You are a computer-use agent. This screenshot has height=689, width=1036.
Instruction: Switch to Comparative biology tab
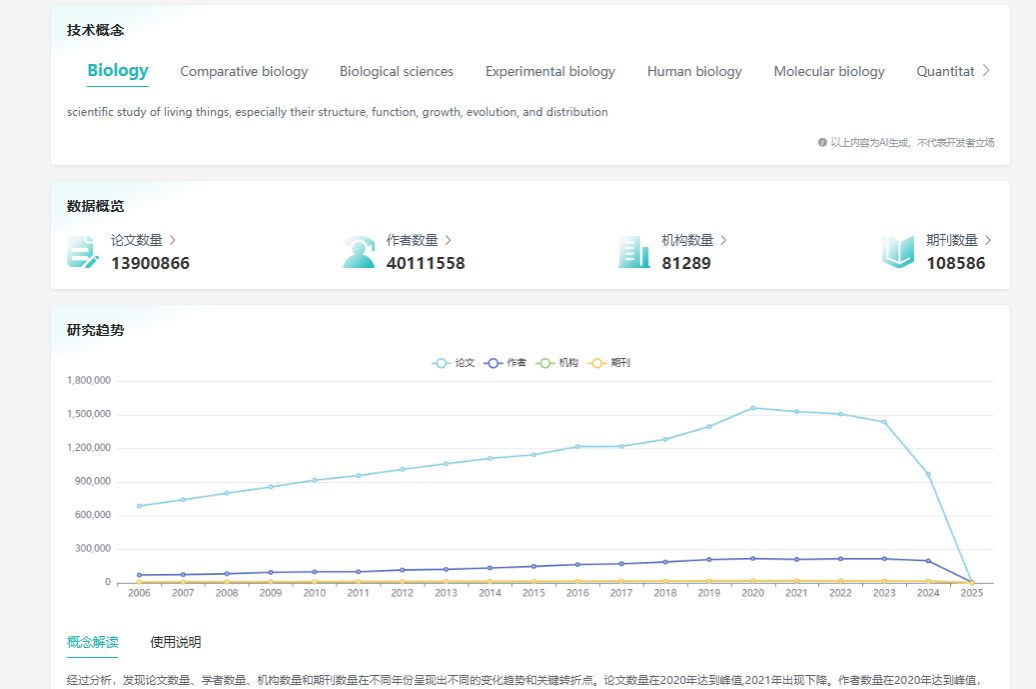click(244, 72)
